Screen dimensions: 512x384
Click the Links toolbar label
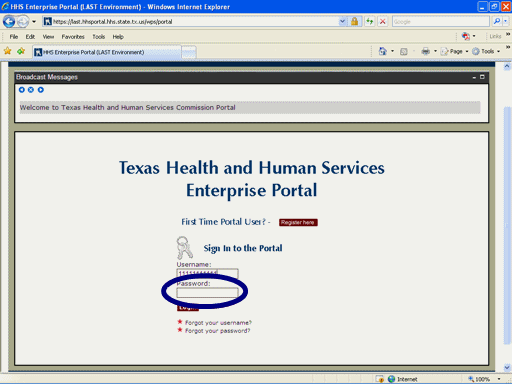pos(495,36)
